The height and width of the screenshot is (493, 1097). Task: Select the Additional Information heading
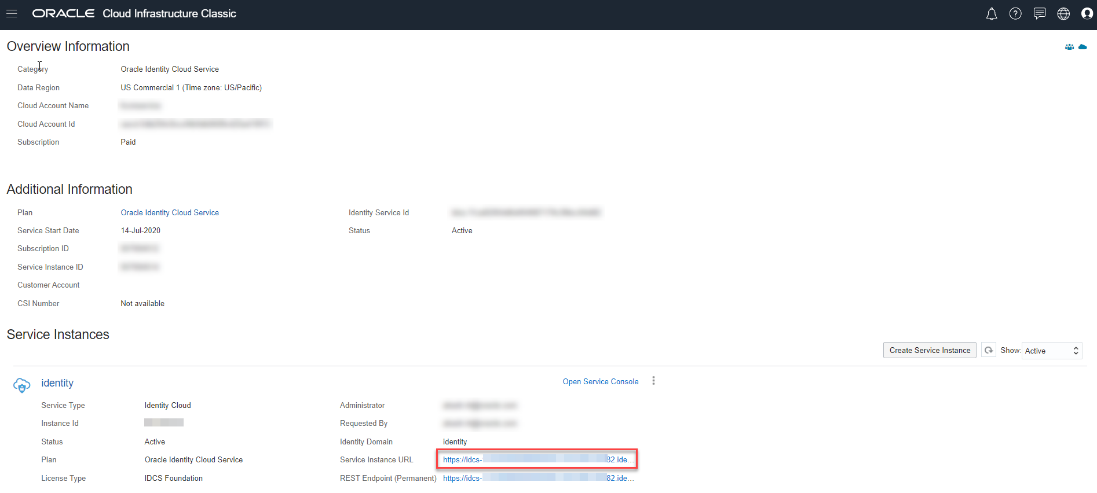pos(69,190)
